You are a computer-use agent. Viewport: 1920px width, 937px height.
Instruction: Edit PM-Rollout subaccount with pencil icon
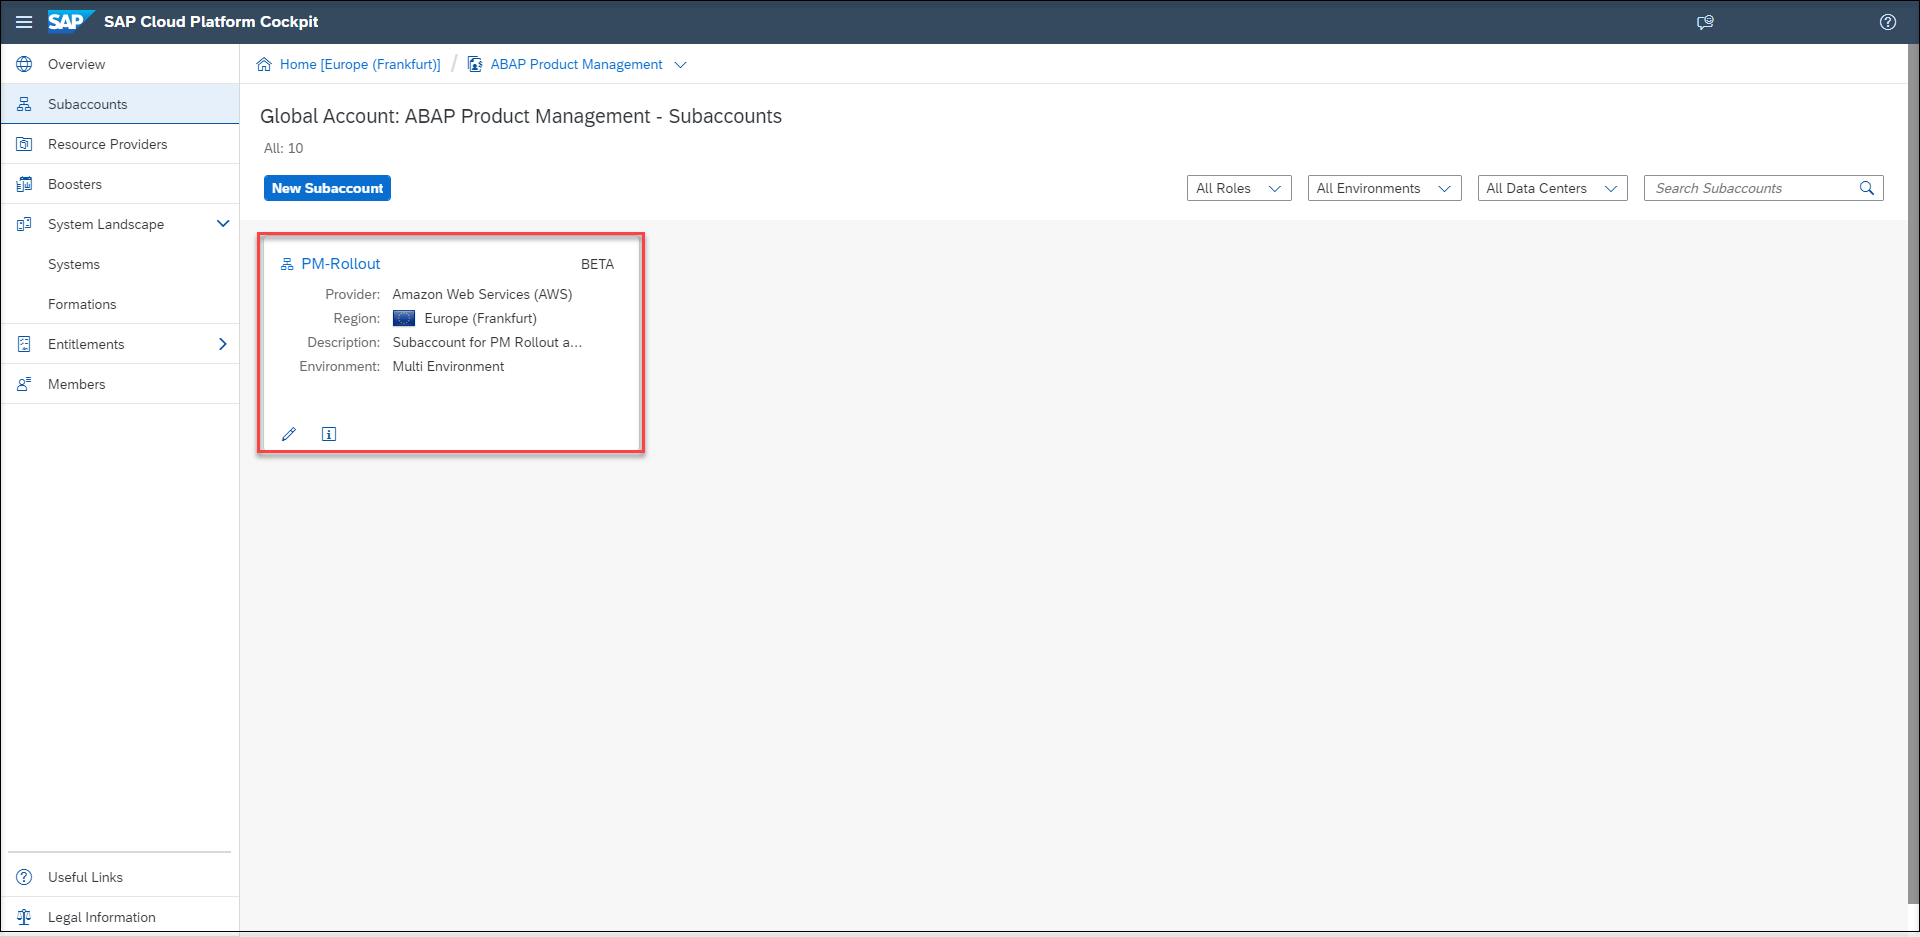coord(289,434)
